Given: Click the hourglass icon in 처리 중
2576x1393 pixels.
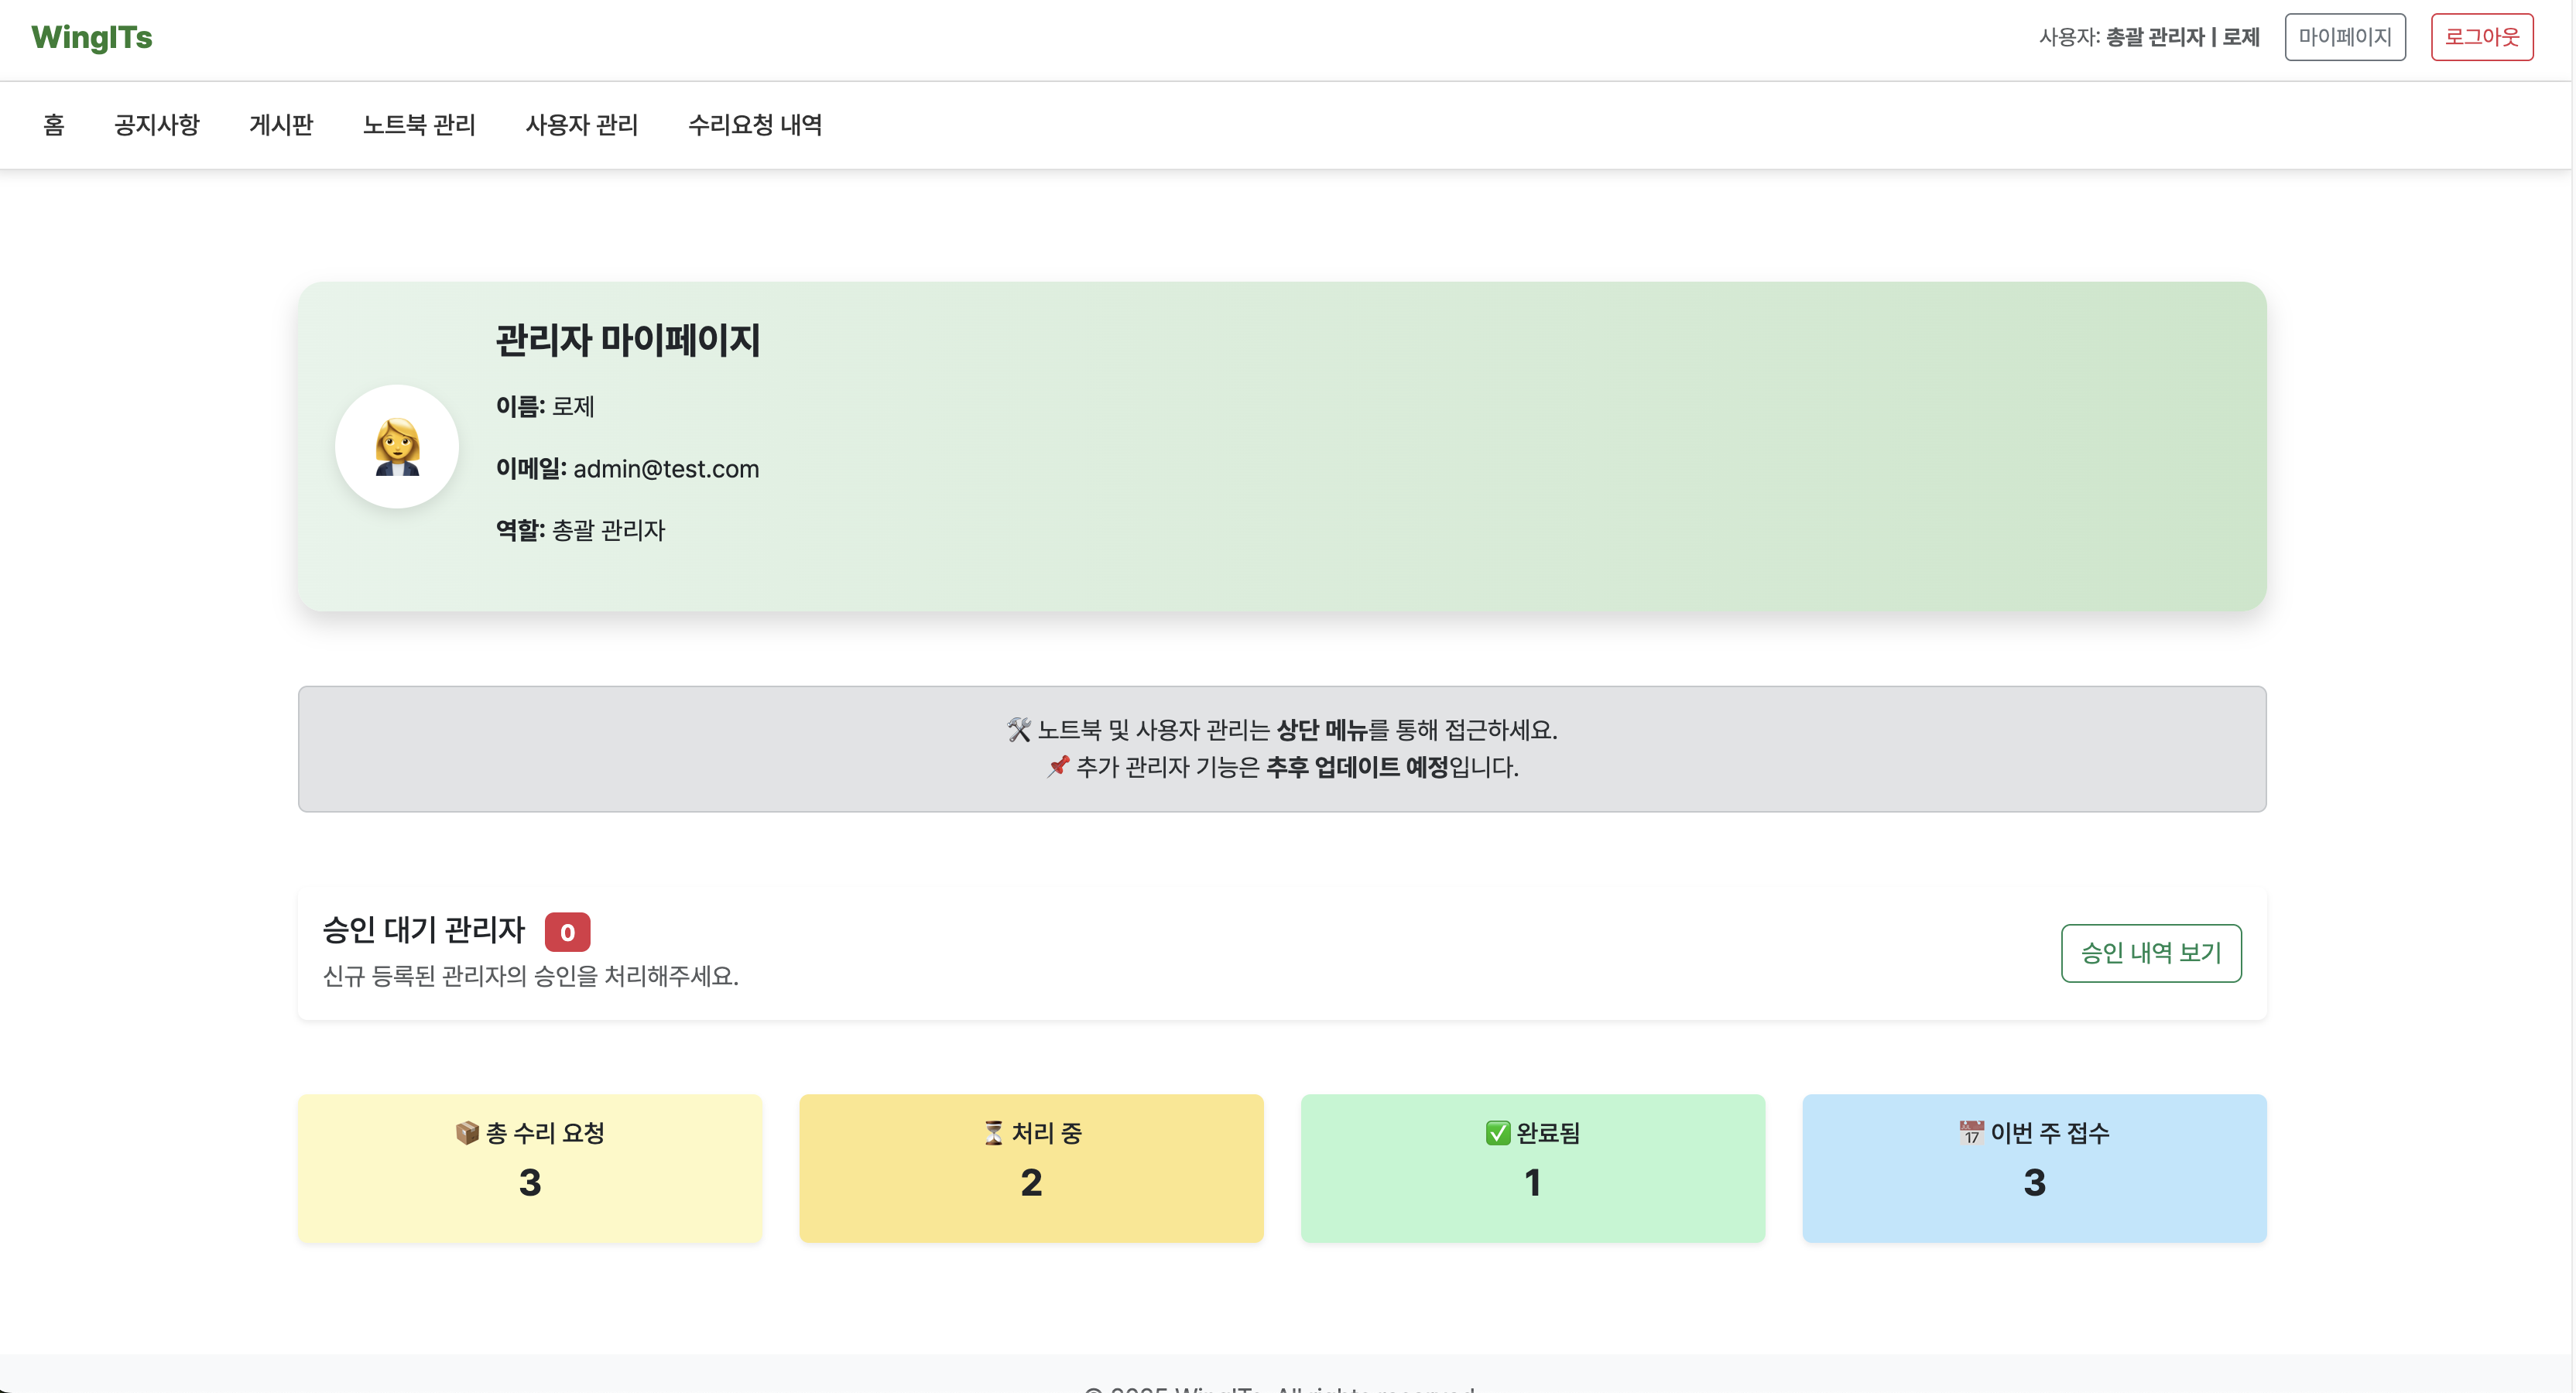Looking at the screenshot, I should tap(993, 1132).
